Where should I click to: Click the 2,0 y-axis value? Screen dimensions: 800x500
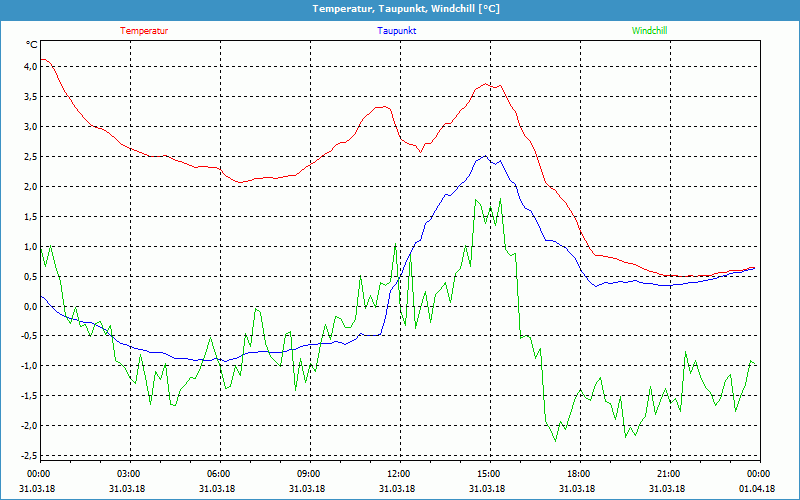point(31,186)
